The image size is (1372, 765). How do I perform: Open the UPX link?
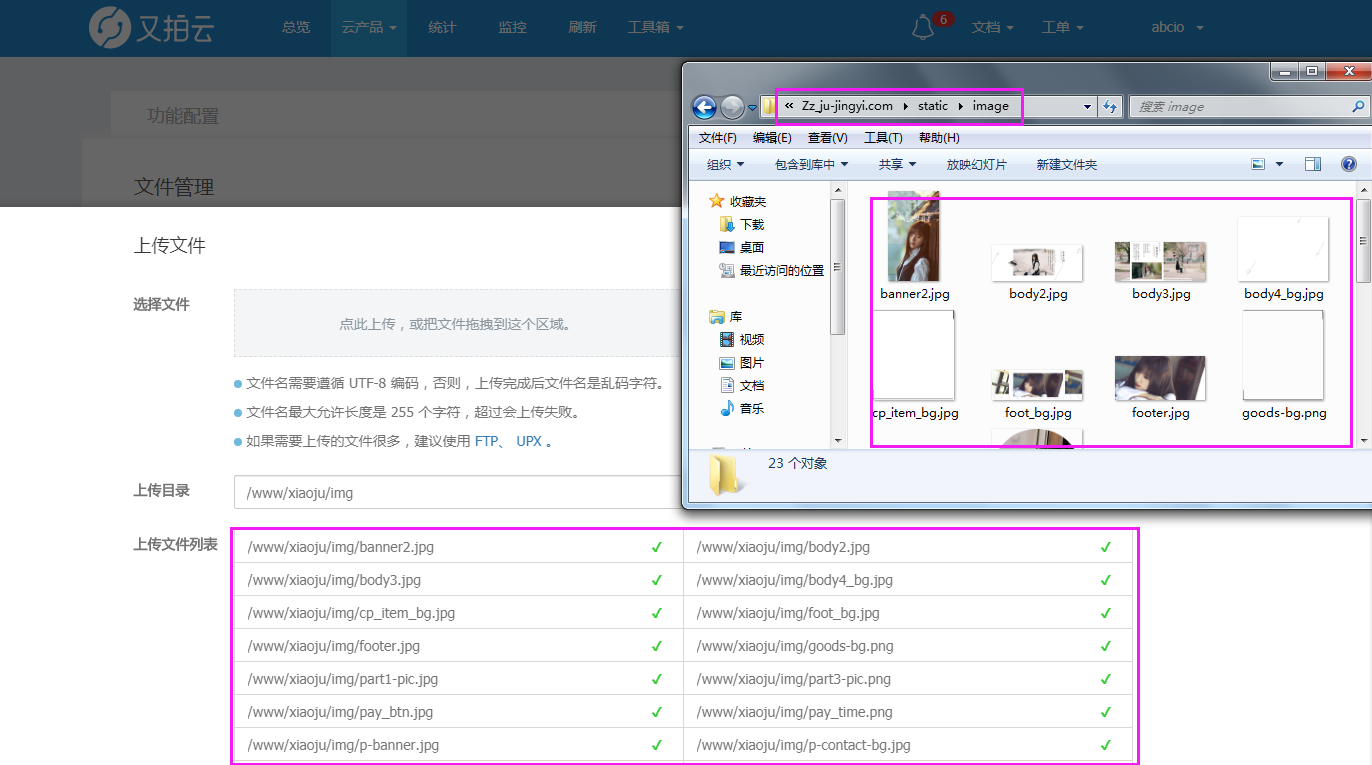point(529,441)
